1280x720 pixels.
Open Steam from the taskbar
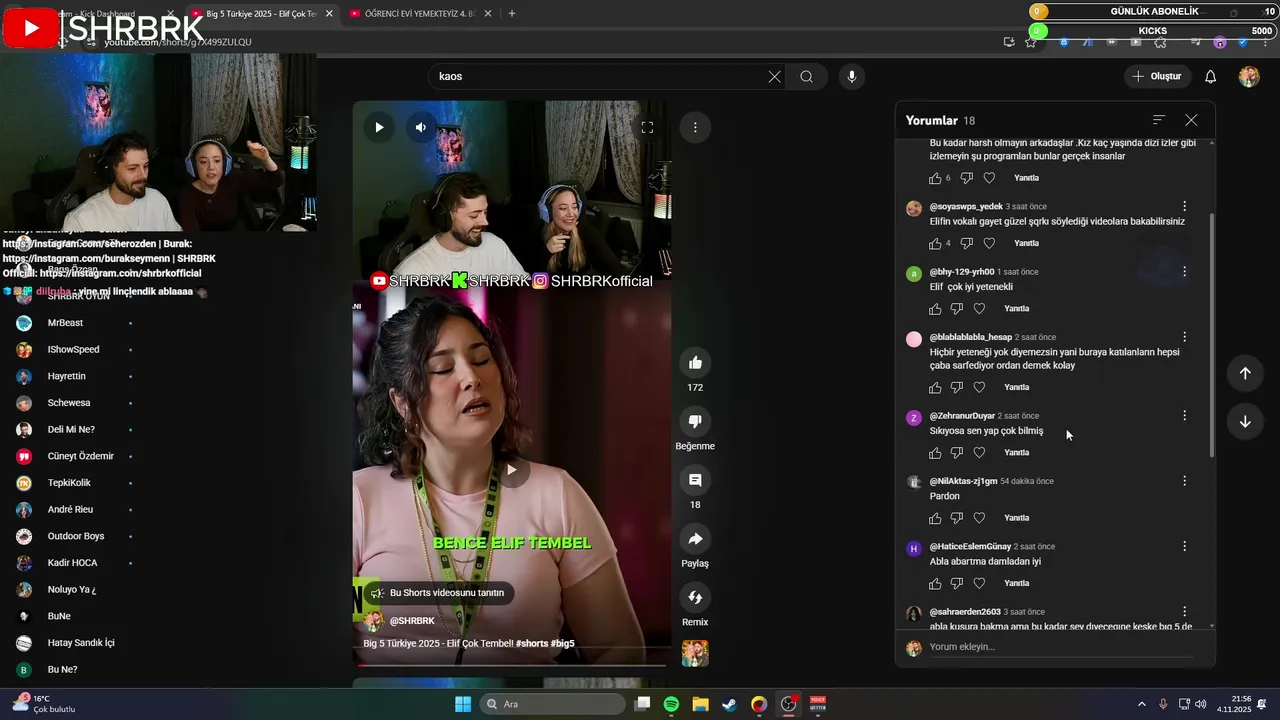729,704
